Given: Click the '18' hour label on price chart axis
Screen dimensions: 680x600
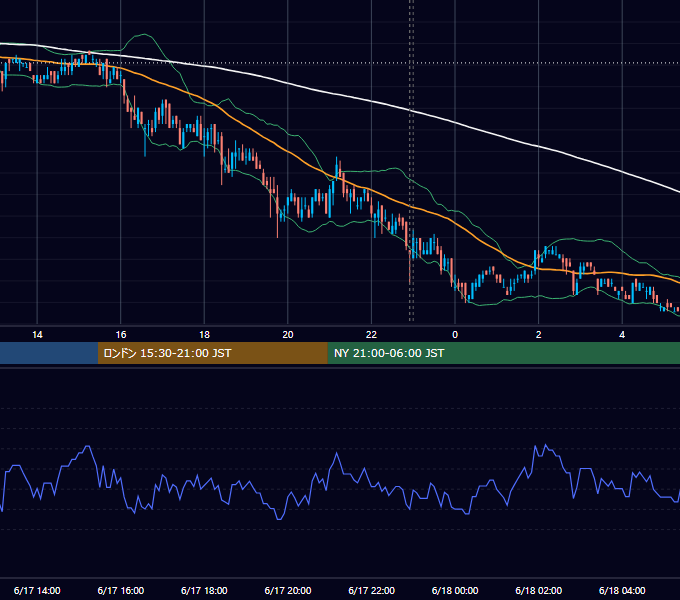Looking at the screenshot, I should coord(204,335).
